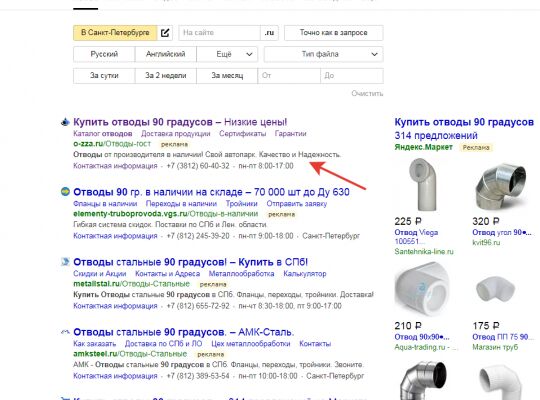Click amksteel.ru/Отводы-Стальные URL
540x400 pixels.
pyautogui.click(x=130, y=354)
